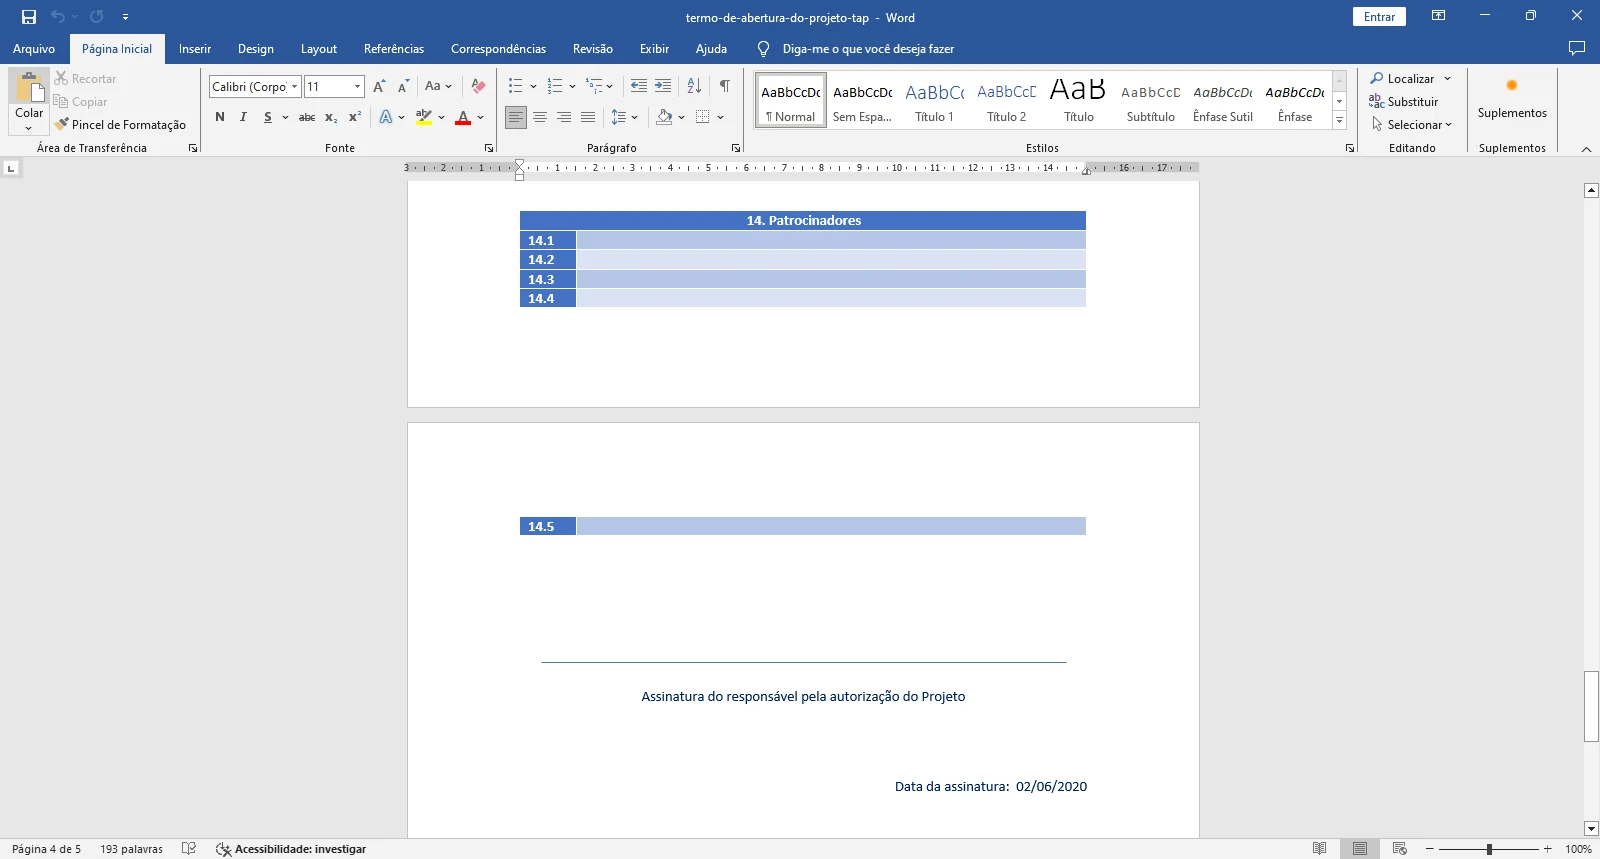
Task: Click the Substituir button
Action: click(1404, 102)
